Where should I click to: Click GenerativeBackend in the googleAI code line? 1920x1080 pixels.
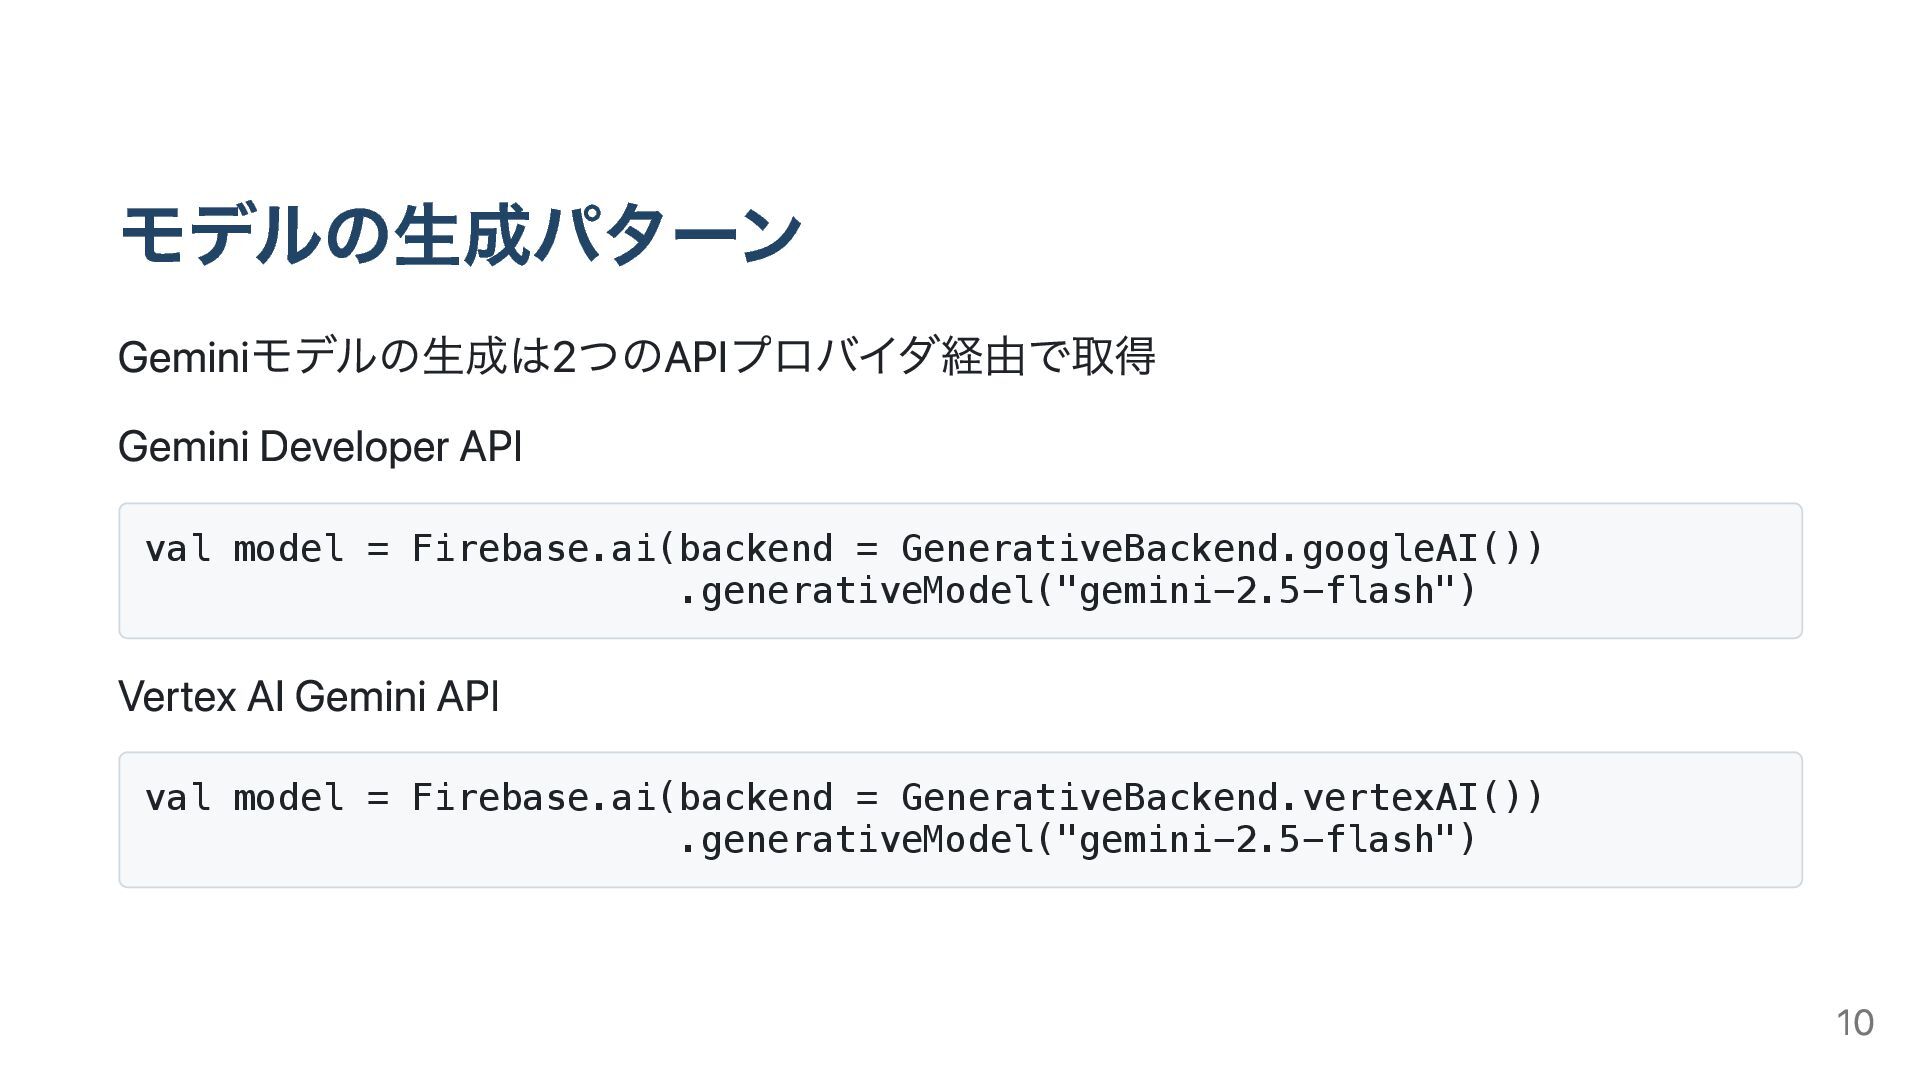point(1088,548)
